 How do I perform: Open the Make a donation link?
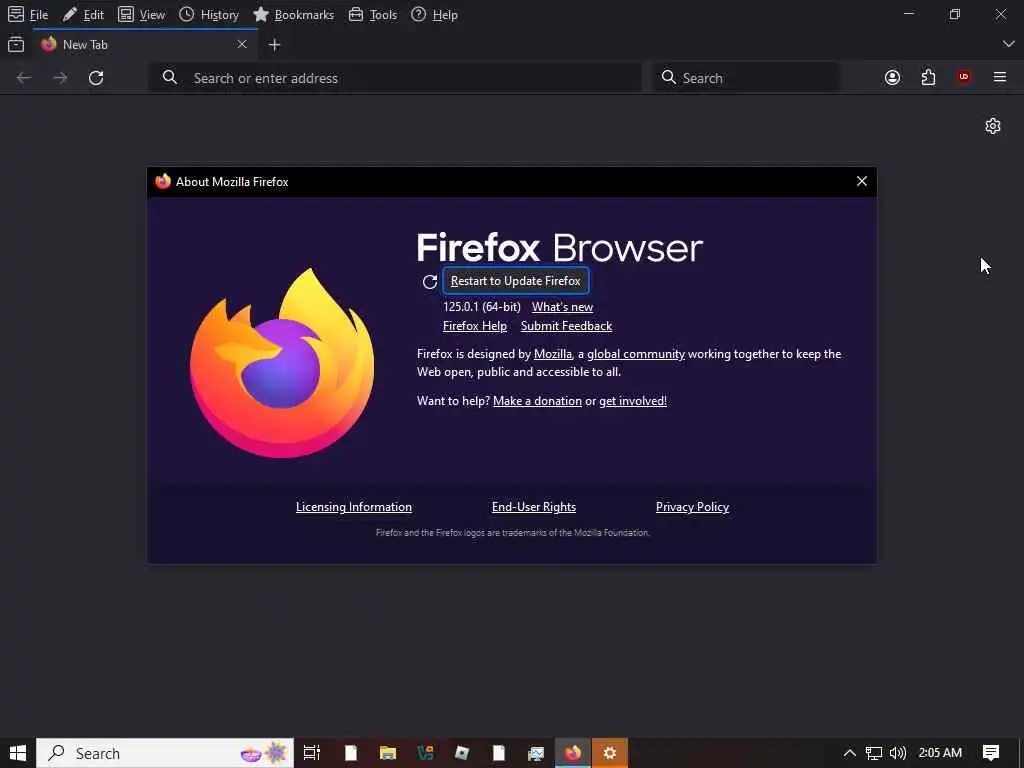pyautogui.click(x=537, y=401)
